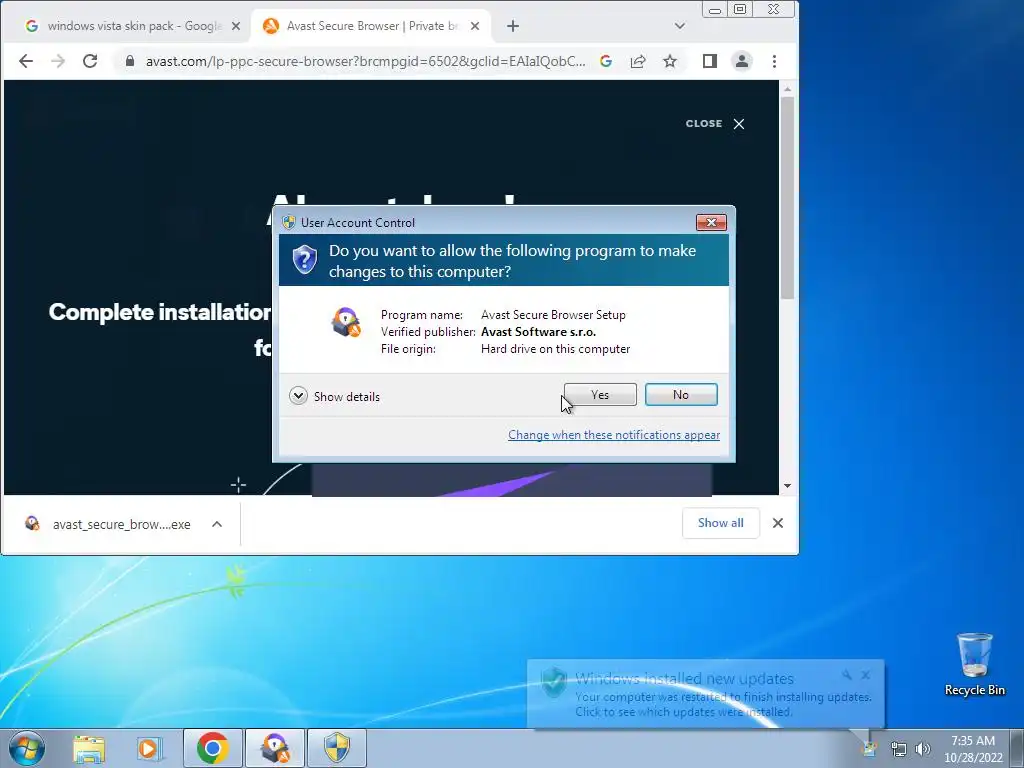Expand Show details in UAC dialog
1024x768 pixels.
tap(334, 396)
